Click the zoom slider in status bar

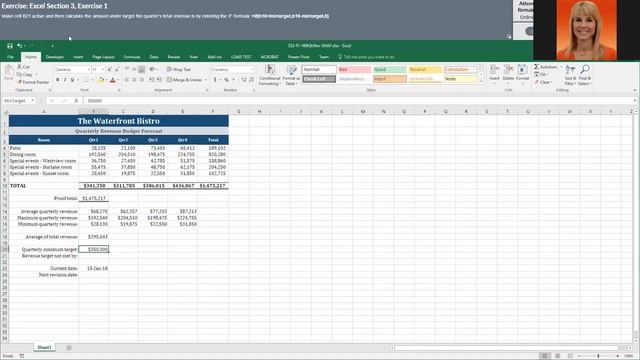click(x=598, y=356)
